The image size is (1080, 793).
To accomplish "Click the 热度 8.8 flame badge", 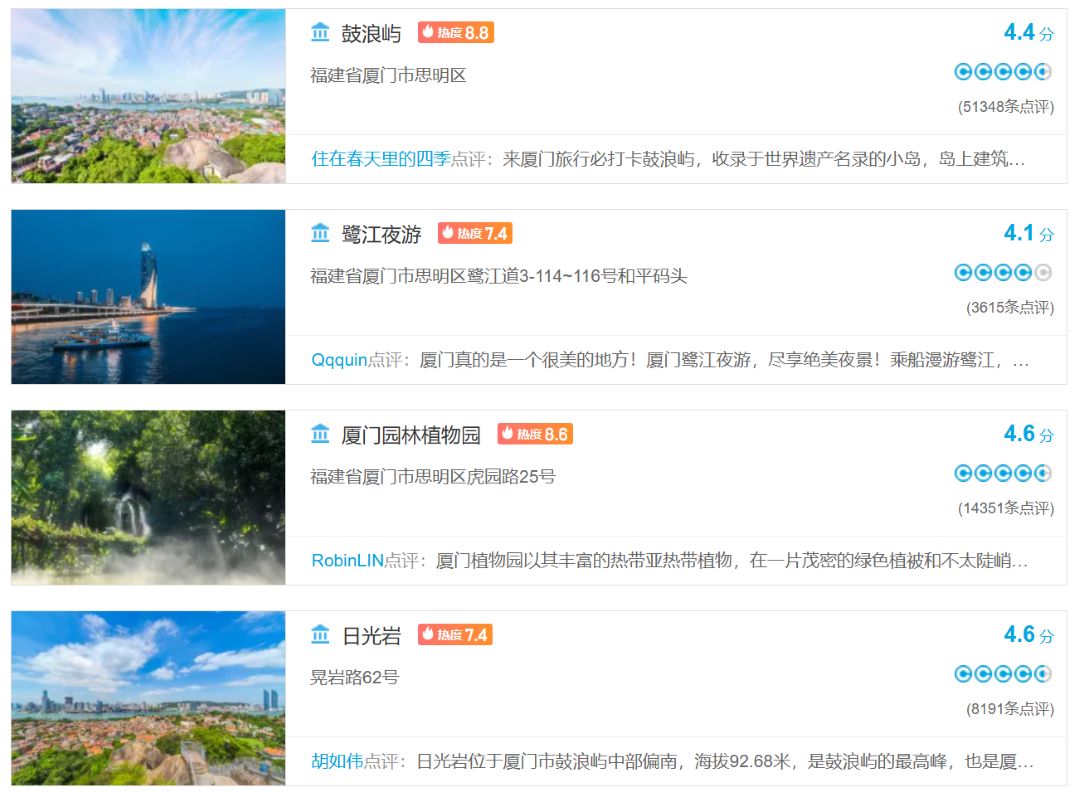I will (x=455, y=32).
